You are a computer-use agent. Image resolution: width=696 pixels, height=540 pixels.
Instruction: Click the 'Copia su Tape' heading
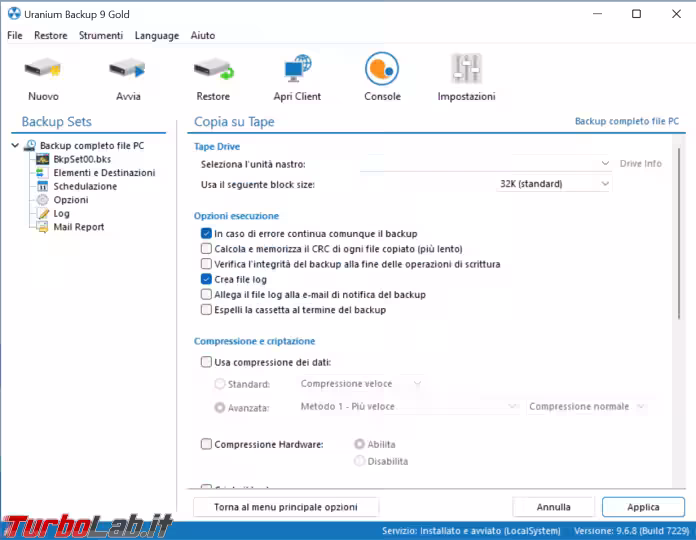234,122
